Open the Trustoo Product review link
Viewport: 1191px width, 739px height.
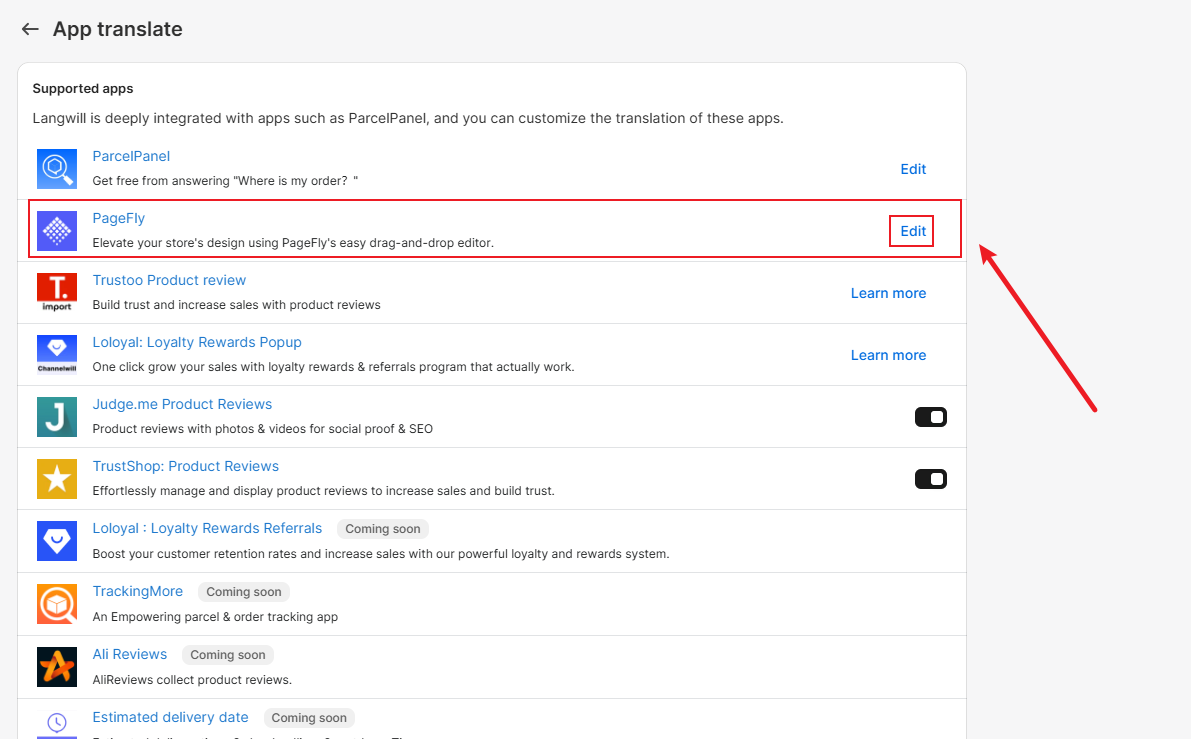[x=169, y=280]
